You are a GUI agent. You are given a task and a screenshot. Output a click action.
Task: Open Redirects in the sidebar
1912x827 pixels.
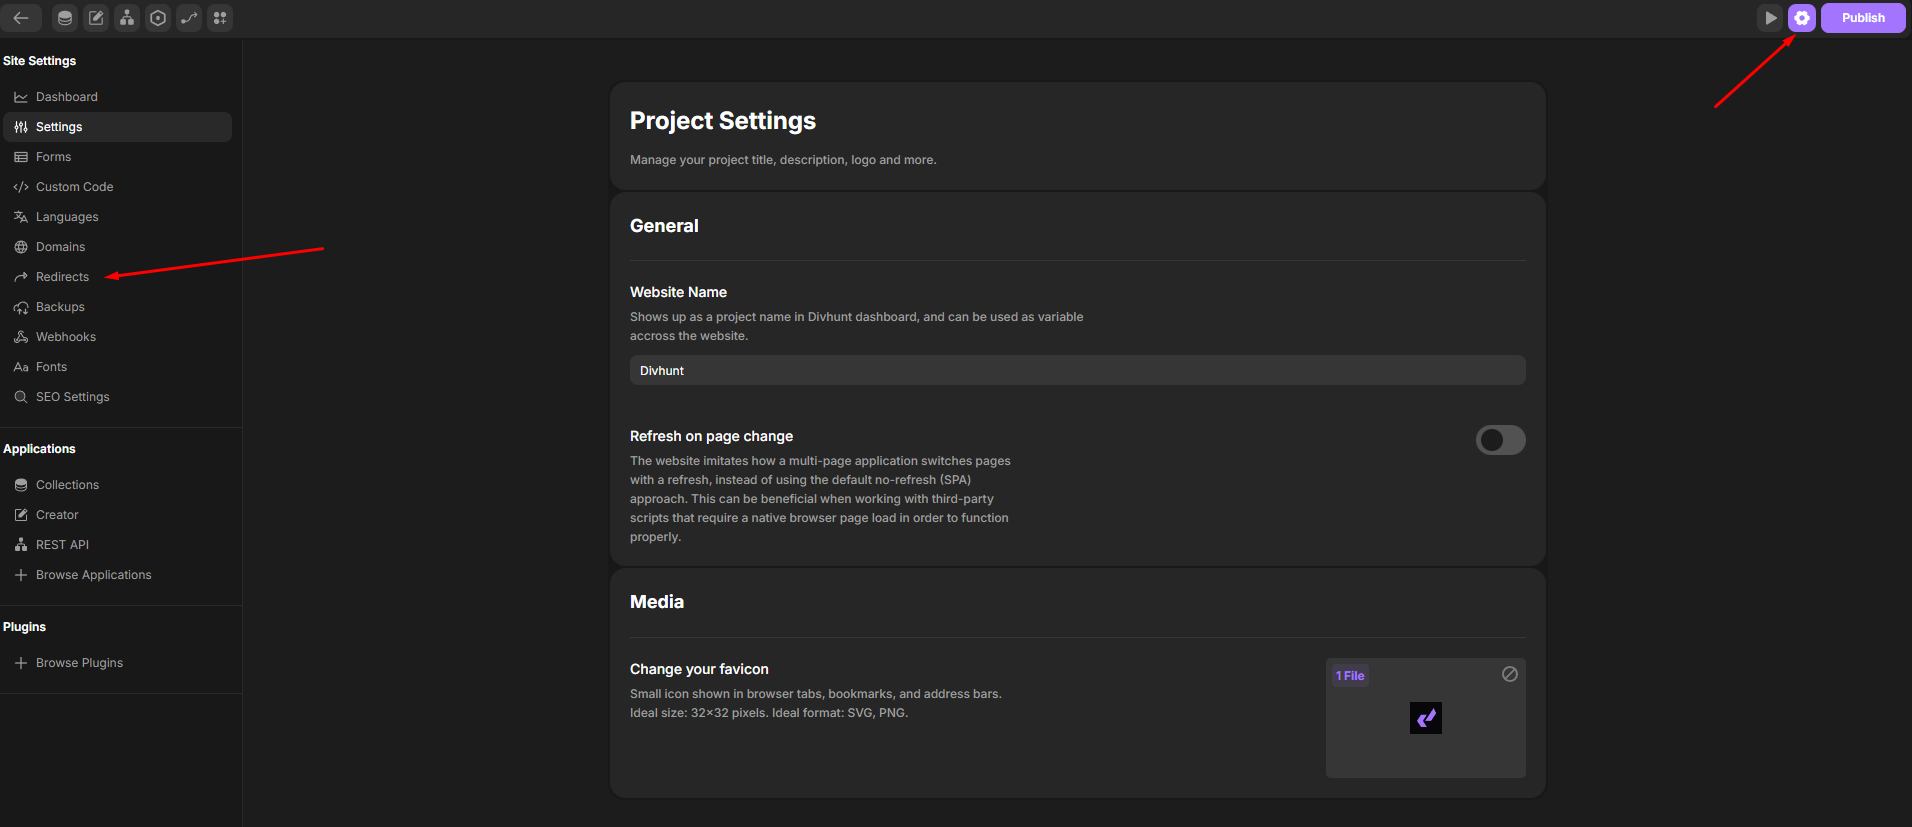[x=62, y=277]
